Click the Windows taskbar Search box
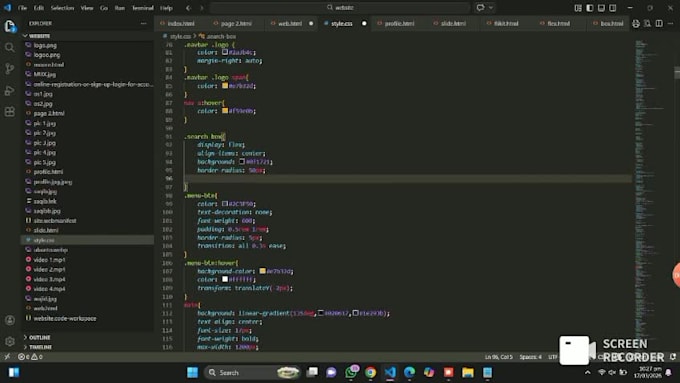680x383 pixels. [x=252, y=372]
